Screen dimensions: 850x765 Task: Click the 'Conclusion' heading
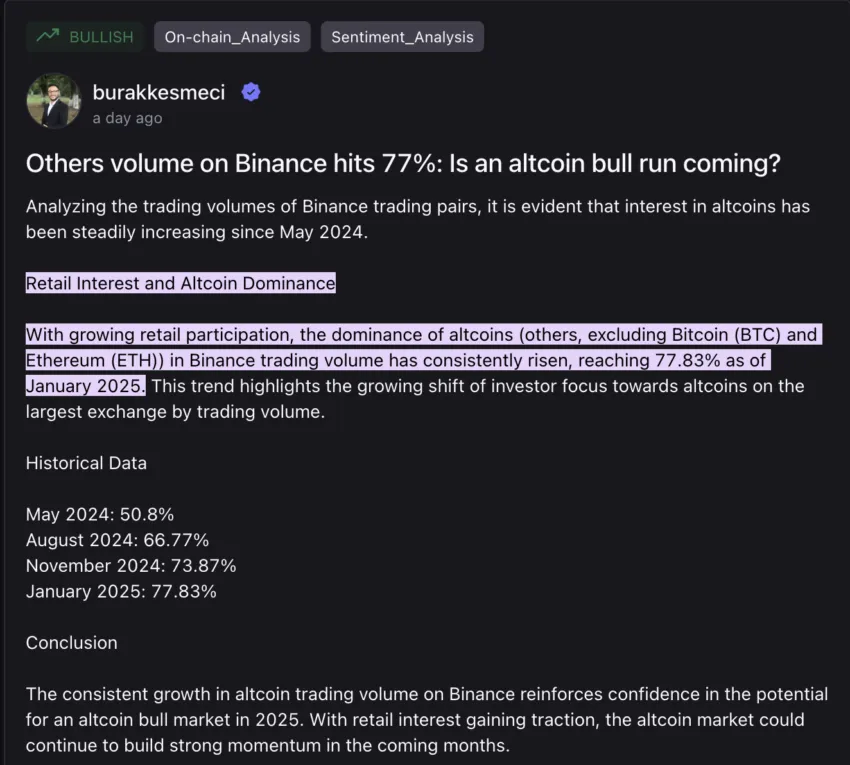[x=72, y=642]
